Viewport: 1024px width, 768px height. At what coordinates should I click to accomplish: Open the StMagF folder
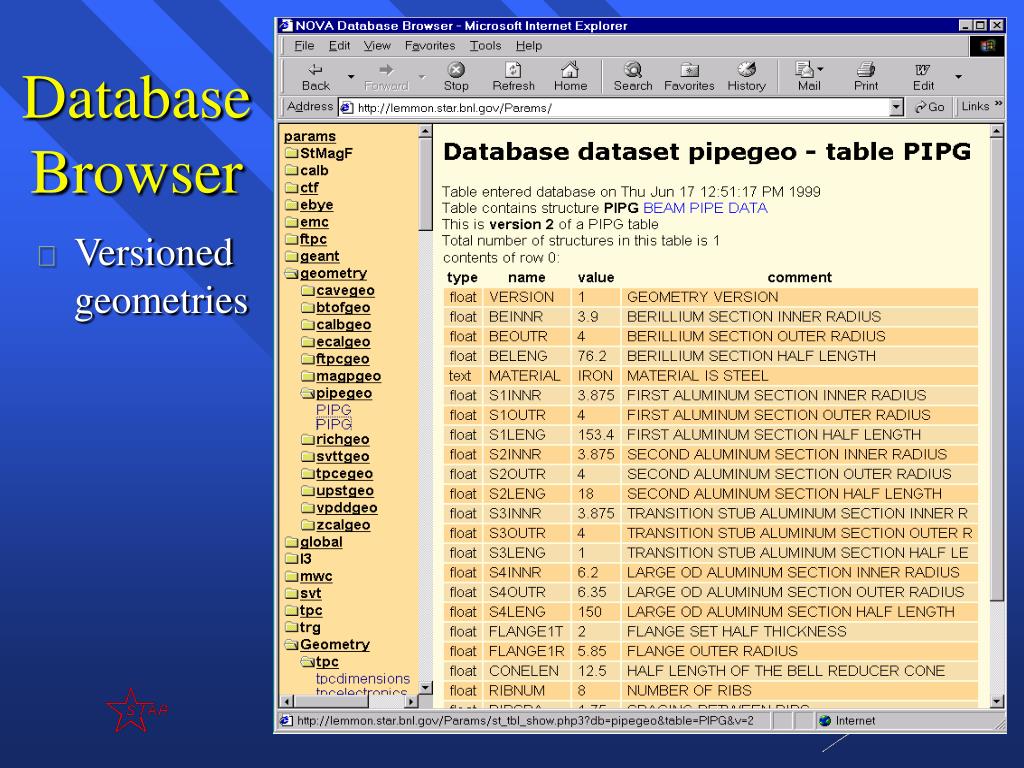(x=319, y=153)
